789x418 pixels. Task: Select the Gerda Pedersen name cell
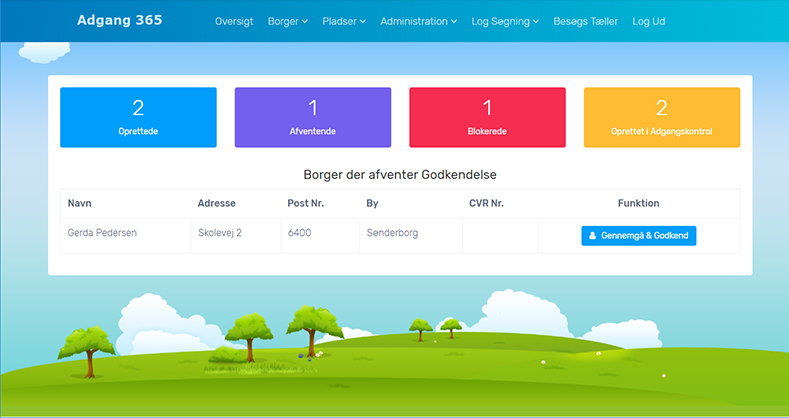pyautogui.click(x=102, y=234)
